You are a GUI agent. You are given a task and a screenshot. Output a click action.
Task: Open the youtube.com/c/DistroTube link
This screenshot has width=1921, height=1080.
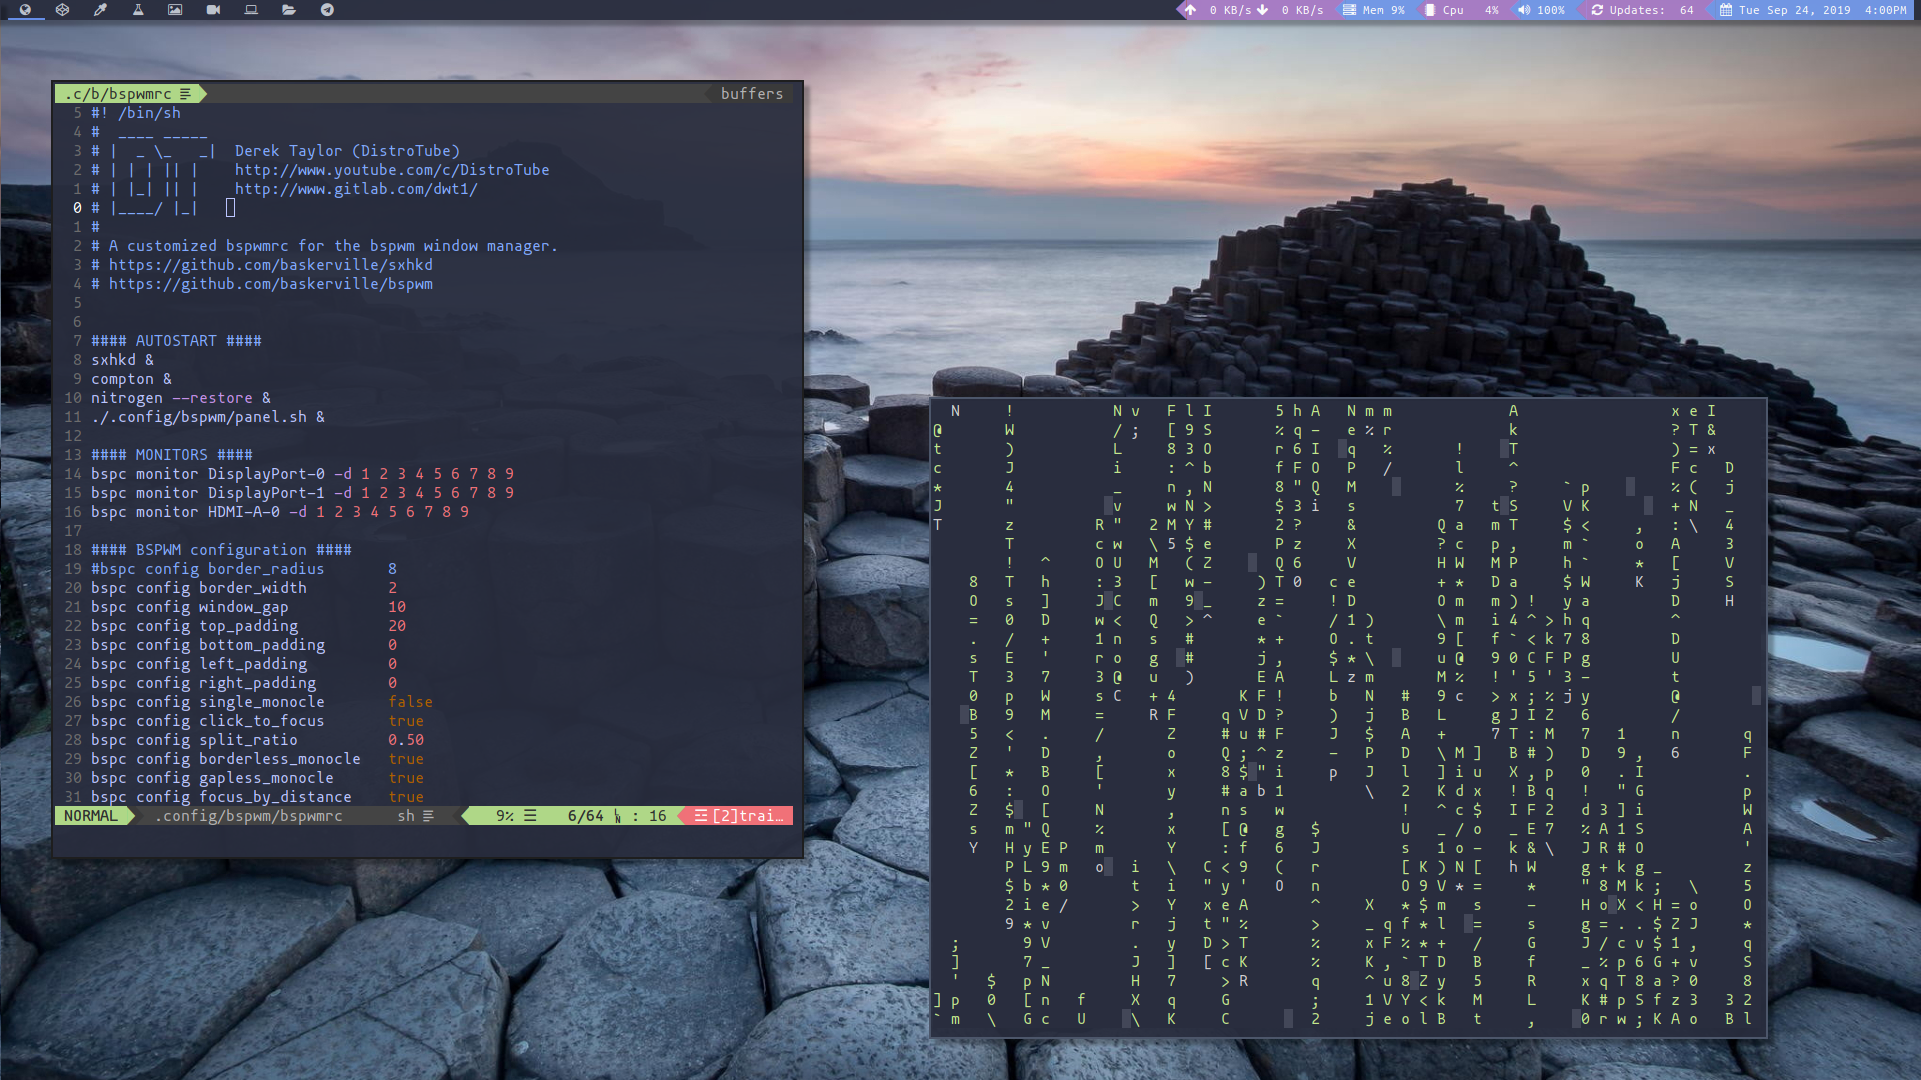click(391, 170)
